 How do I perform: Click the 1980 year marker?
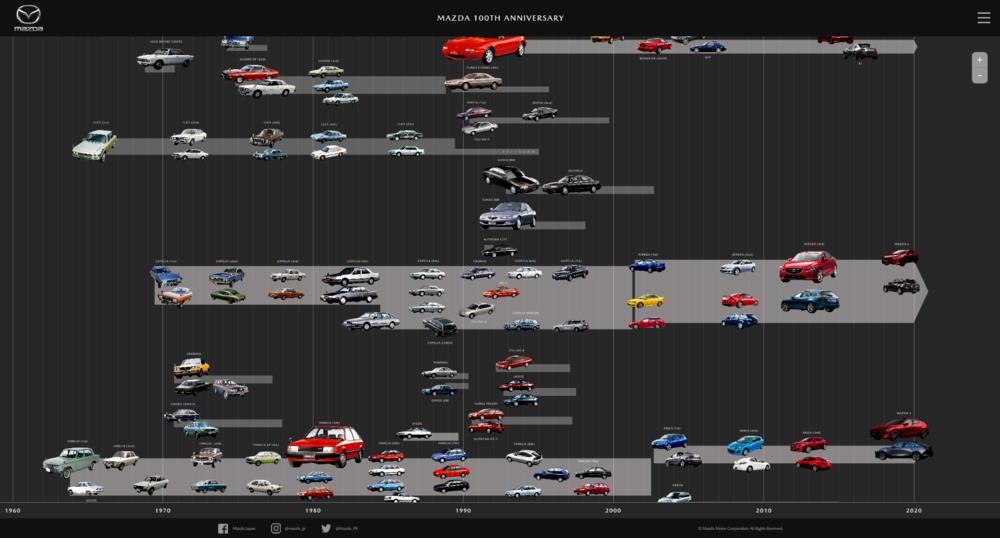coord(312,511)
